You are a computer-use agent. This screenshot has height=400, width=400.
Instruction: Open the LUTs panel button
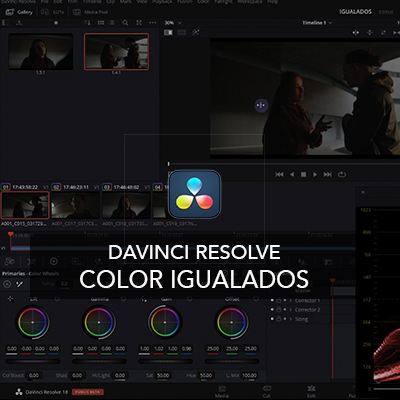tap(52, 12)
